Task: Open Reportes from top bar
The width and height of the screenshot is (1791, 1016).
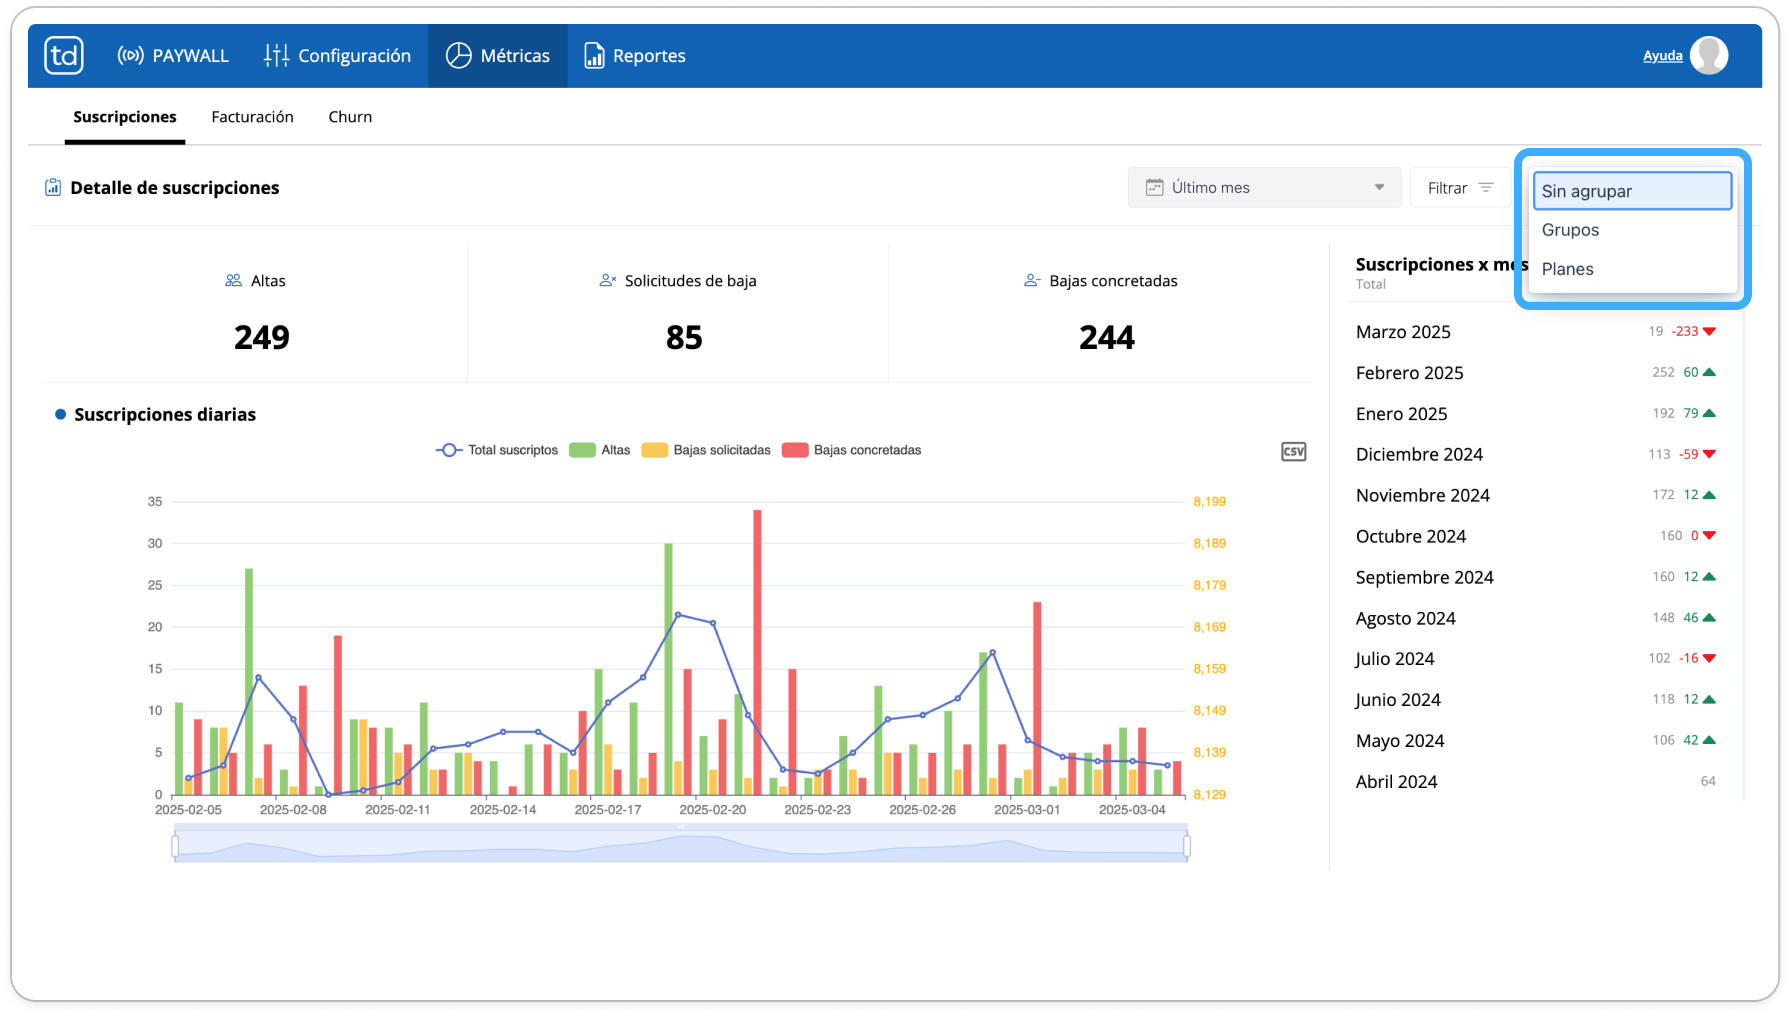Action: [x=635, y=56]
